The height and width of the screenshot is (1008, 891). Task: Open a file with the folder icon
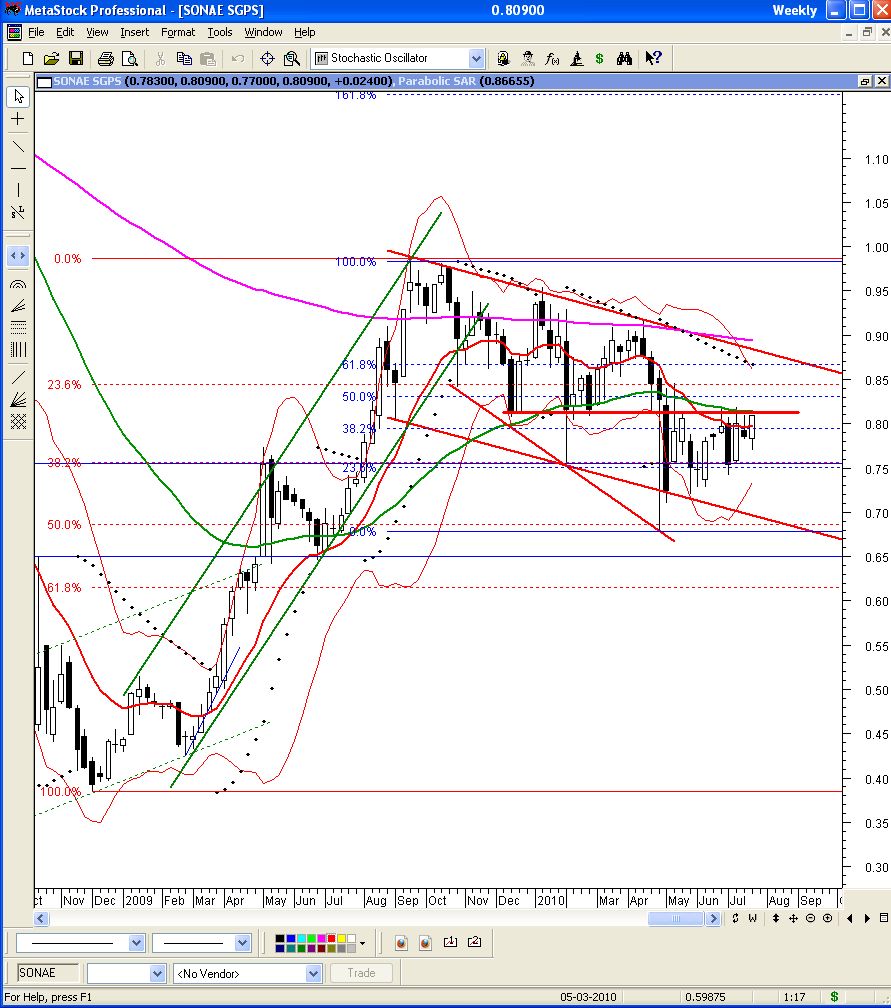(x=51, y=58)
